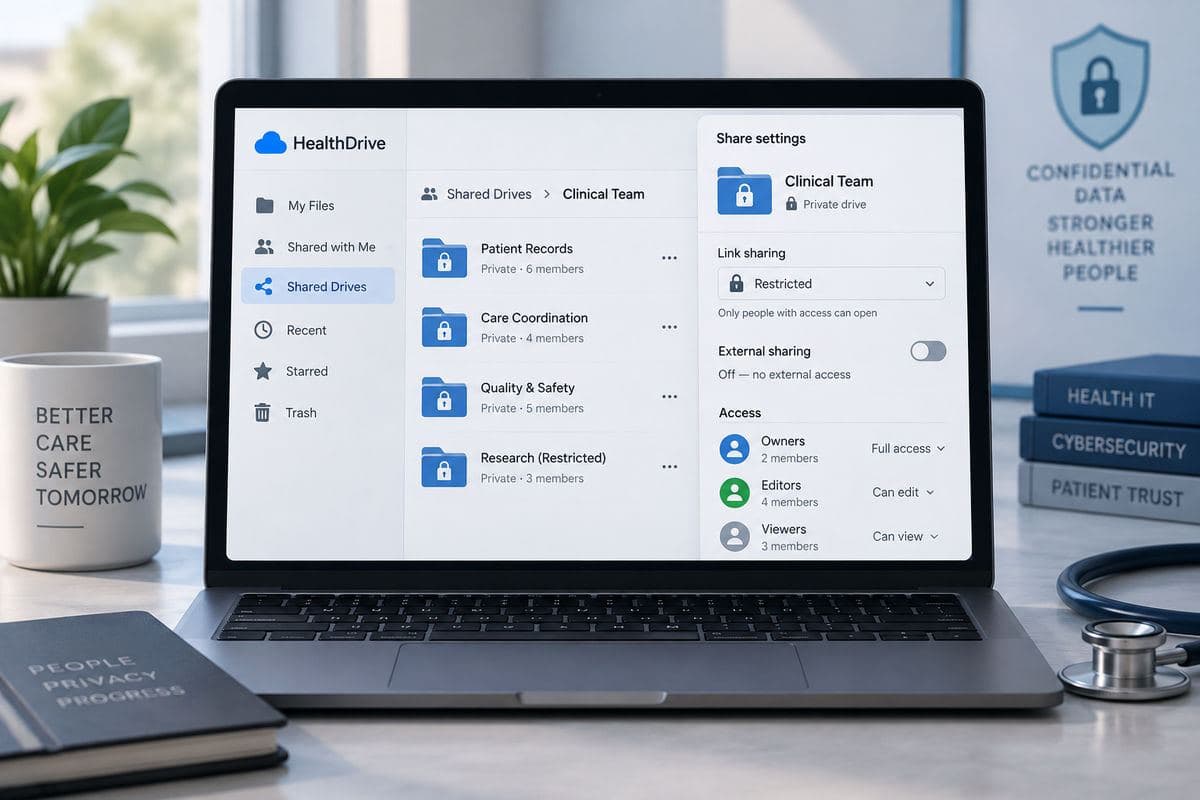The height and width of the screenshot is (800, 1200).
Task: Click the small lock icon beside Private drive
Action: (792, 204)
